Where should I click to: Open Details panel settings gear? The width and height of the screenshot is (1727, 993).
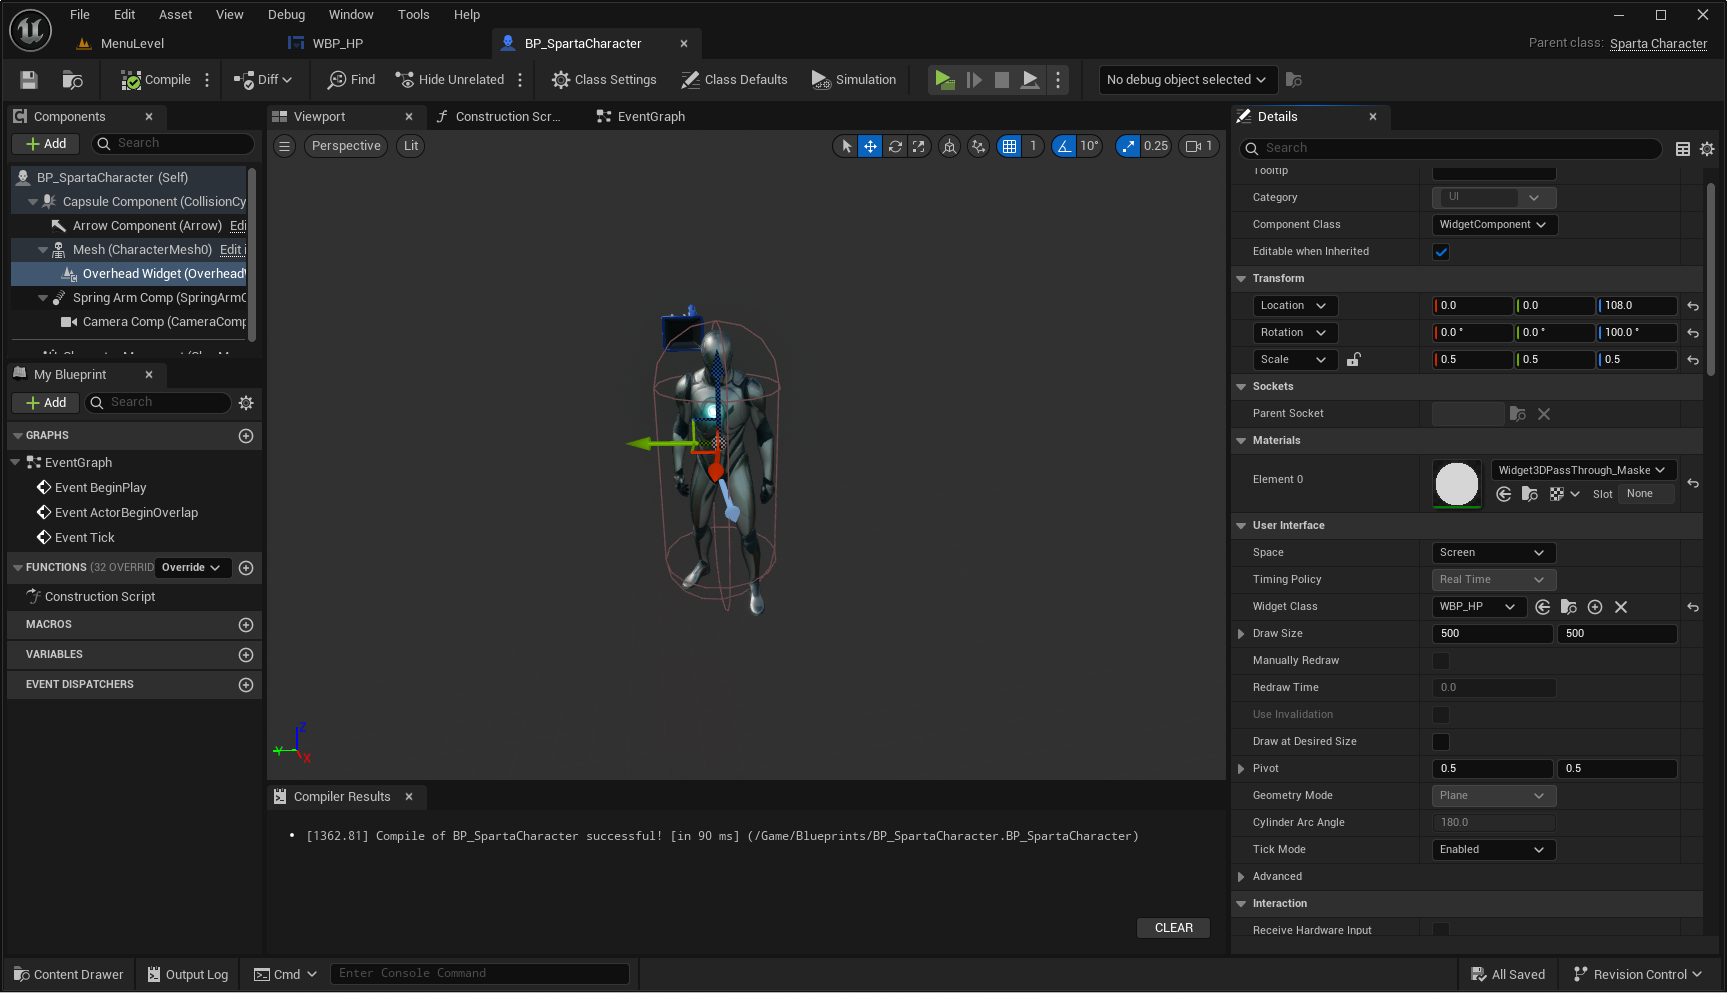coord(1707,149)
